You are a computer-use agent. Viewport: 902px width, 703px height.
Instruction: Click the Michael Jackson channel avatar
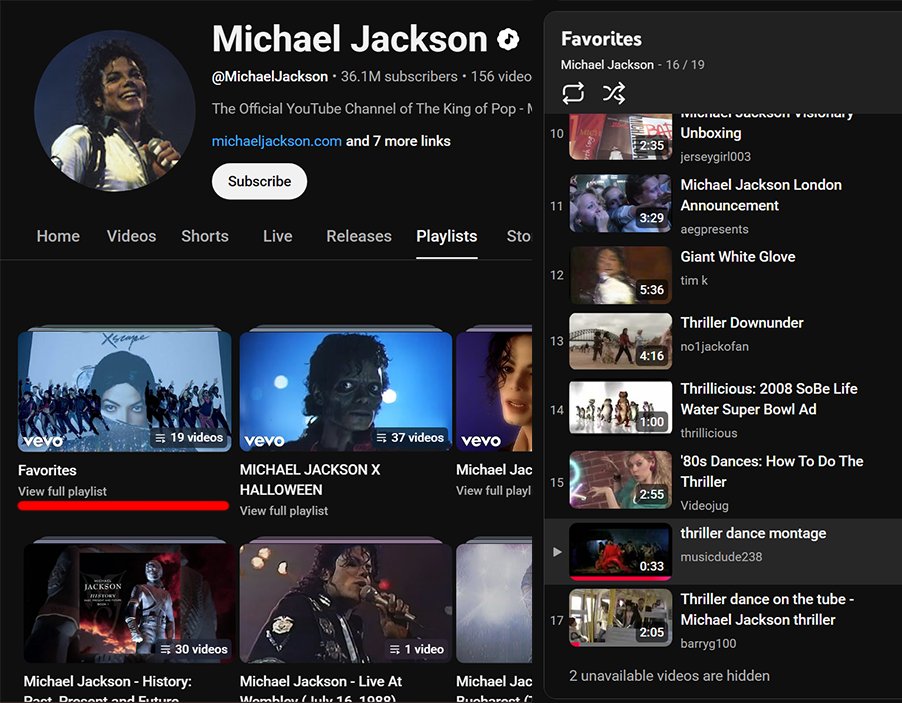click(114, 110)
